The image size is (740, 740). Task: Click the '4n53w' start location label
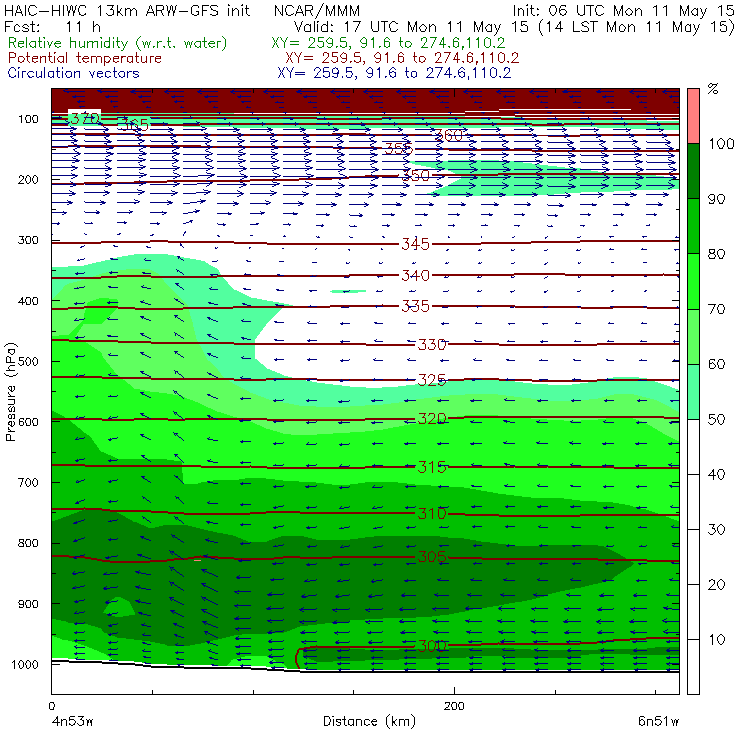click(x=72, y=722)
